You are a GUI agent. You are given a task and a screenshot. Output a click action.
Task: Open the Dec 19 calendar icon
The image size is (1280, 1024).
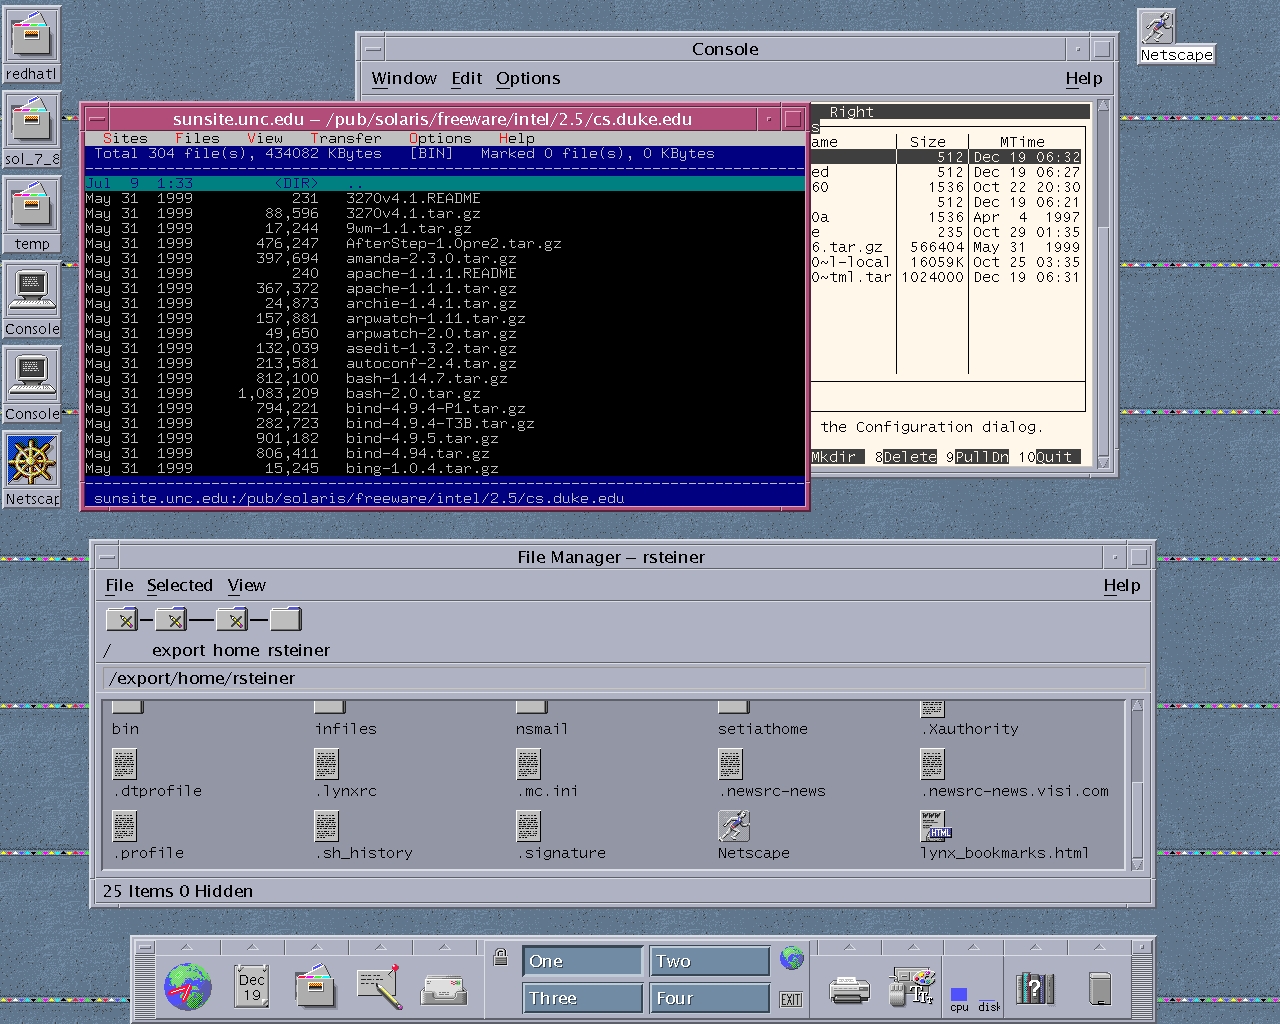(x=251, y=986)
